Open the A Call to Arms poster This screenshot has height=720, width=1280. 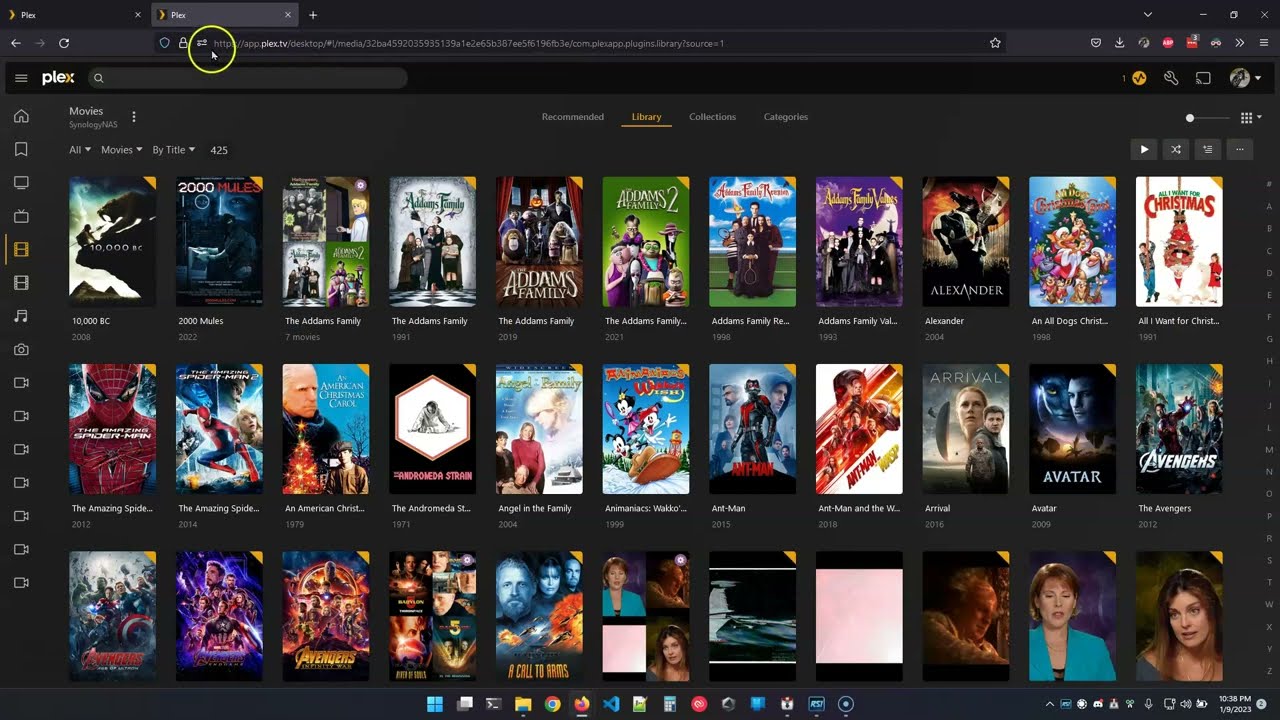[x=539, y=615]
